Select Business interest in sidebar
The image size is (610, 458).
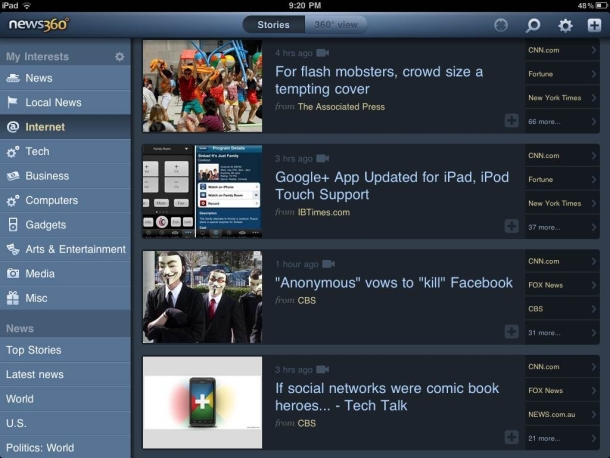click(65, 176)
